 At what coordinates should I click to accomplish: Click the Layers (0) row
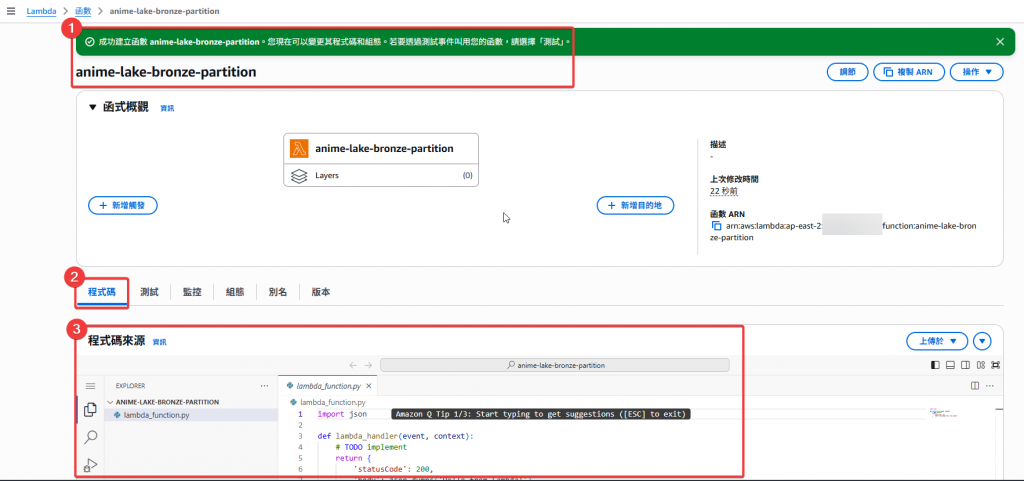(381, 176)
